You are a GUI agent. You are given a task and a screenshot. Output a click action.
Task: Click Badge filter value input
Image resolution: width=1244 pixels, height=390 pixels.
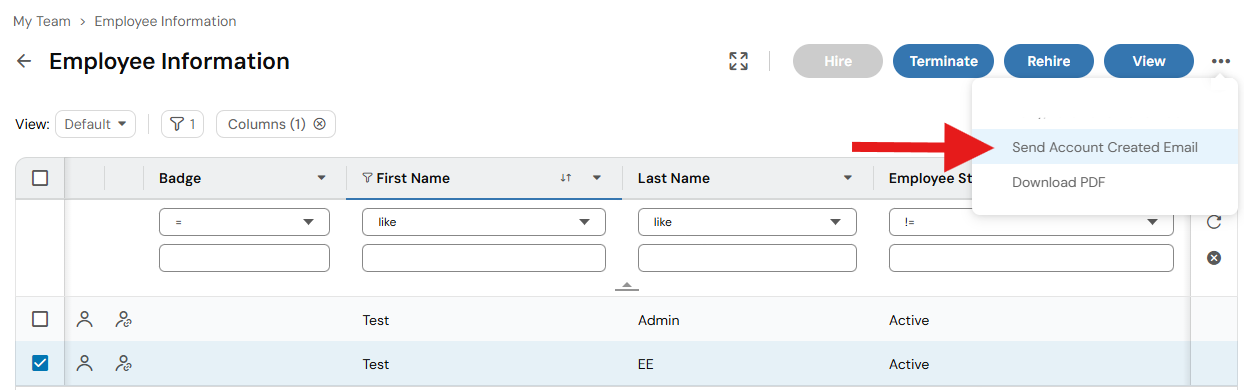pyautogui.click(x=244, y=258)
